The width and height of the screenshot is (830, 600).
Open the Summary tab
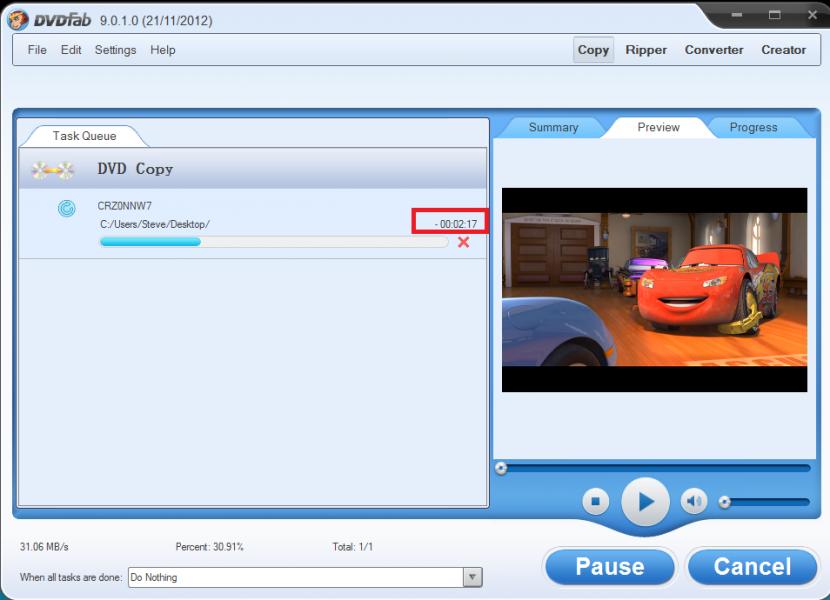click(553, 128)
